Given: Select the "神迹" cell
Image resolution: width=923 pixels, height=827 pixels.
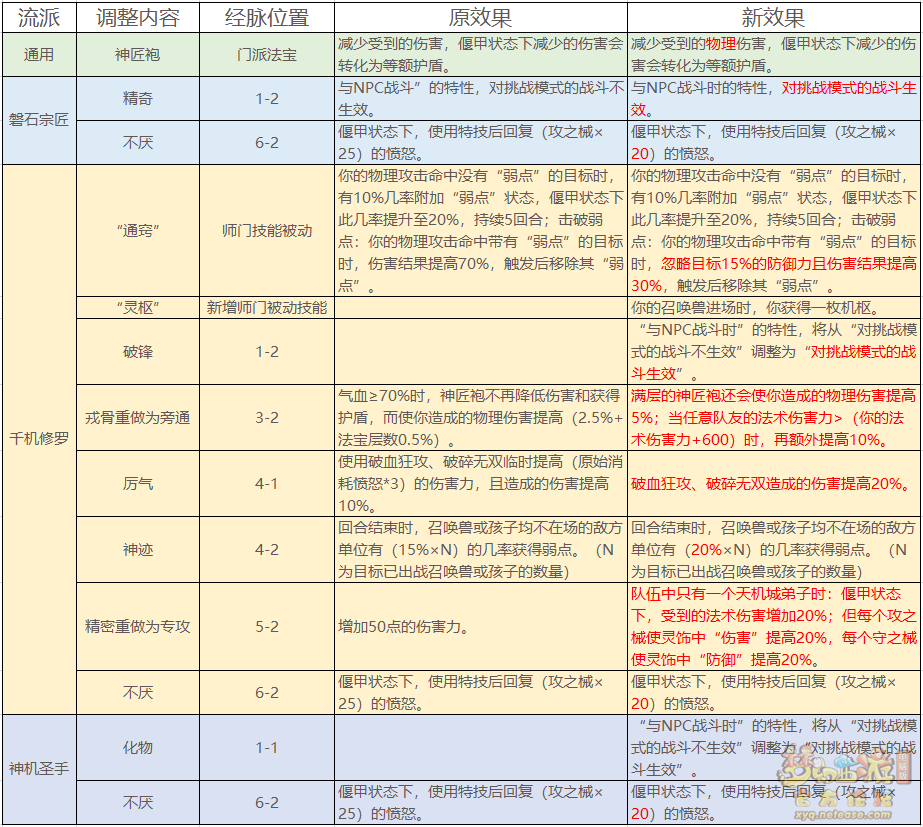Looking at the screenshot, I should [138, 549].
